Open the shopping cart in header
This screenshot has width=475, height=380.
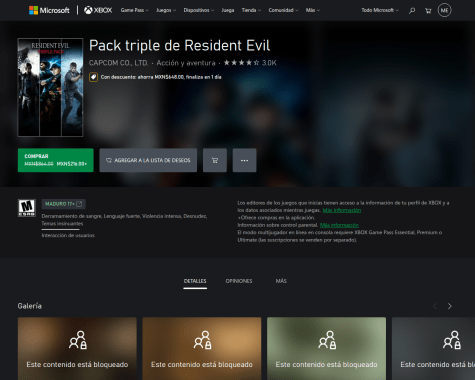pyautogui.click(x=428, y=11)
